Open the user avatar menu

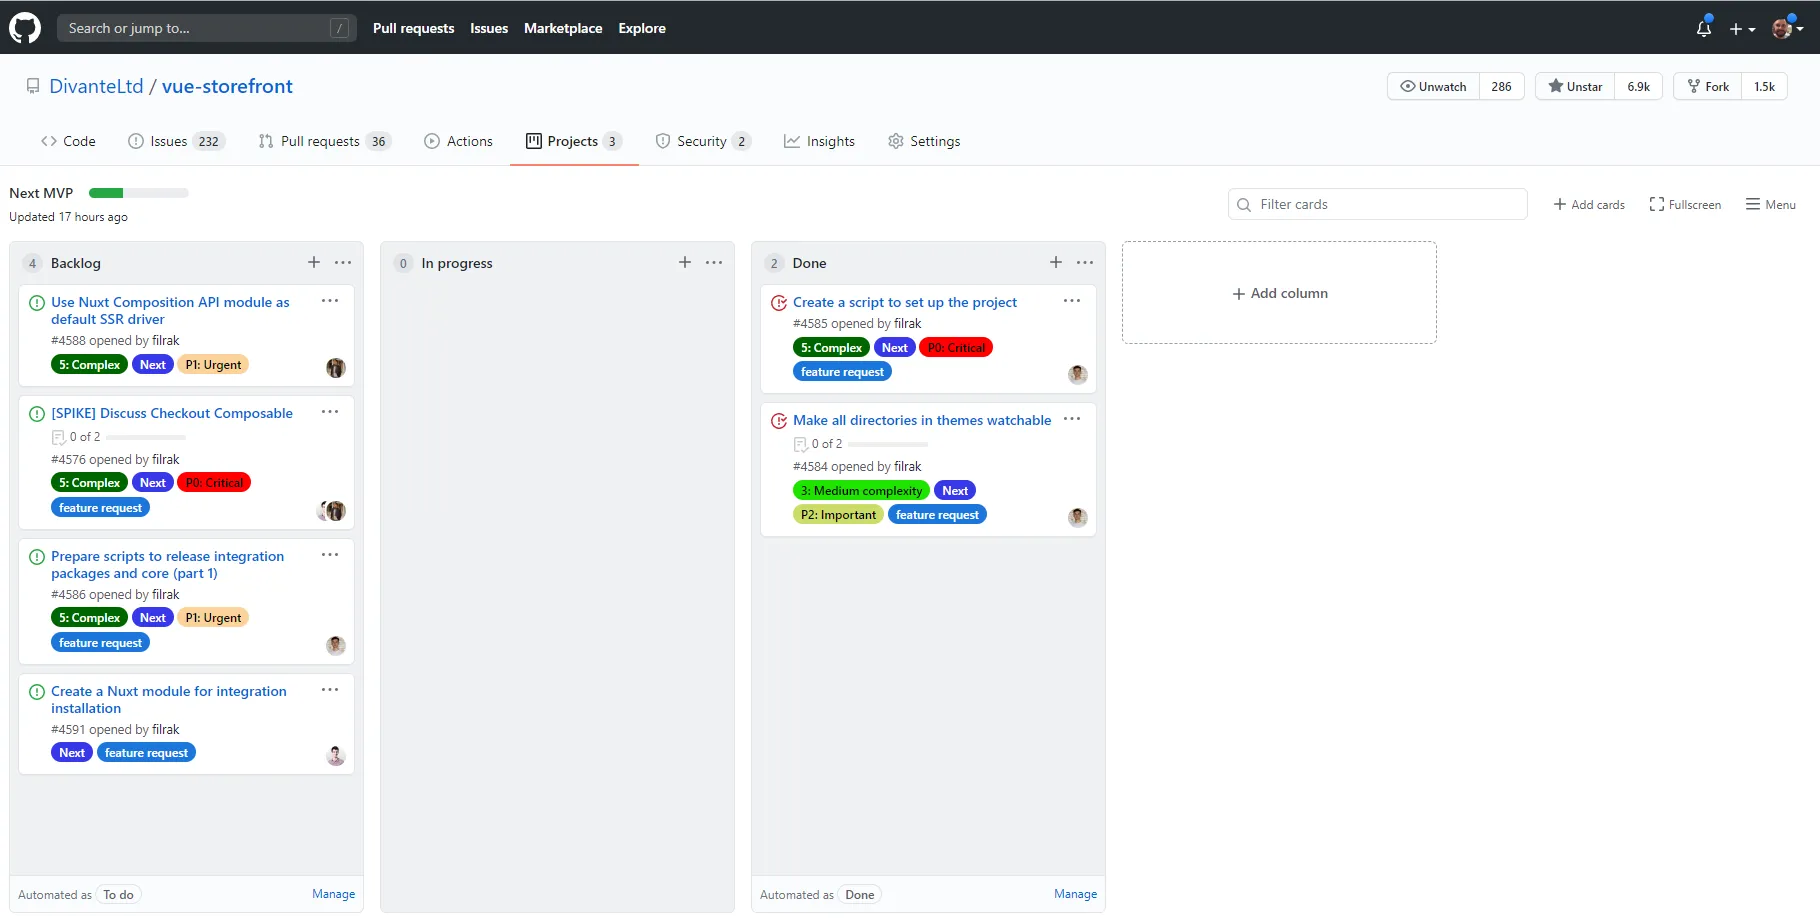click(1787, 28)
